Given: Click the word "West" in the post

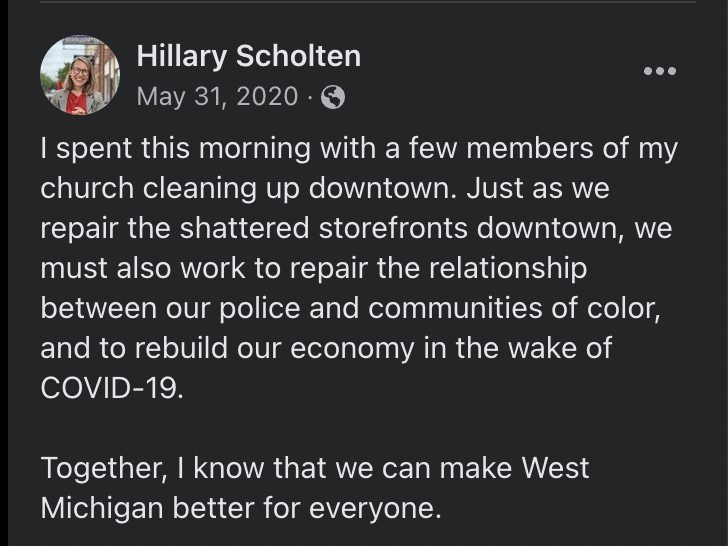Looking at the screenshot, I should 555,468.
